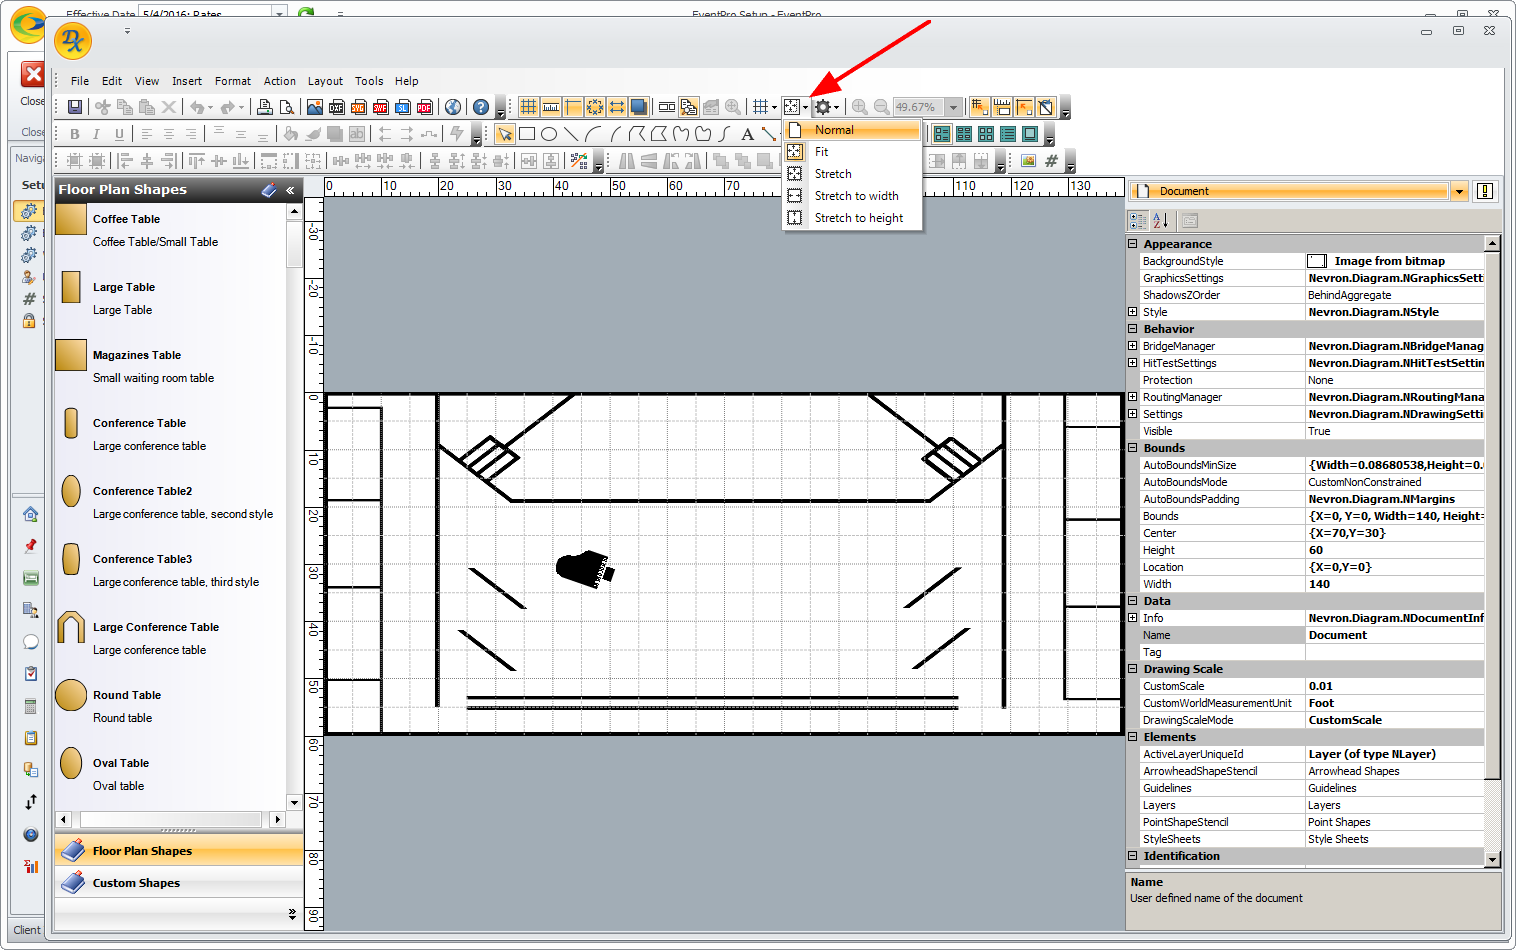Click the SWF export icon
The width and height of the screenshot is (1516, 950).
tap(381, 107)
